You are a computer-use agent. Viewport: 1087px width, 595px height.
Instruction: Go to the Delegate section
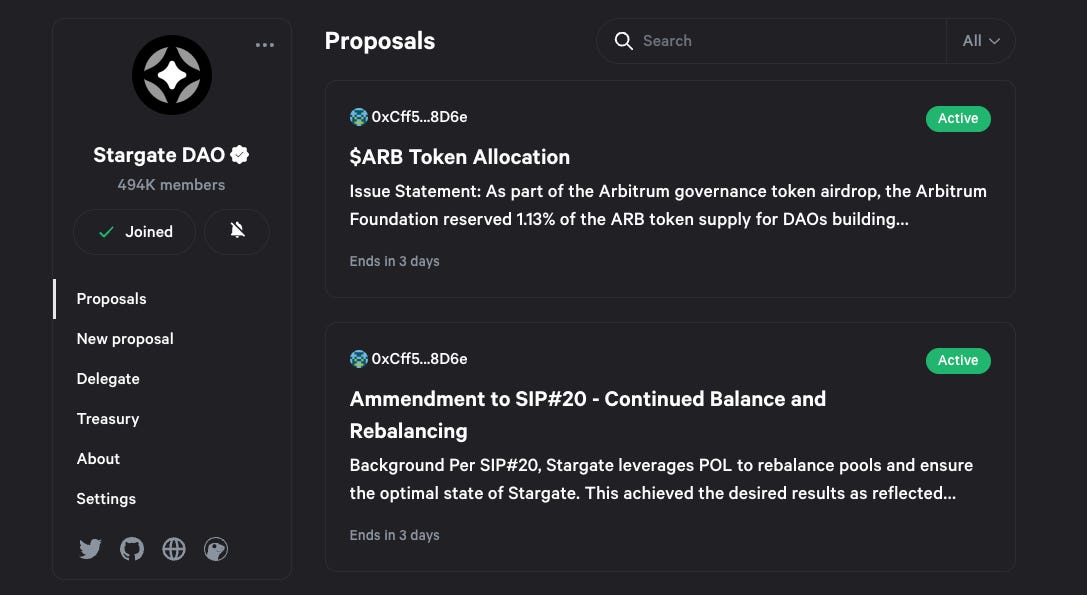tap(108, 379)
